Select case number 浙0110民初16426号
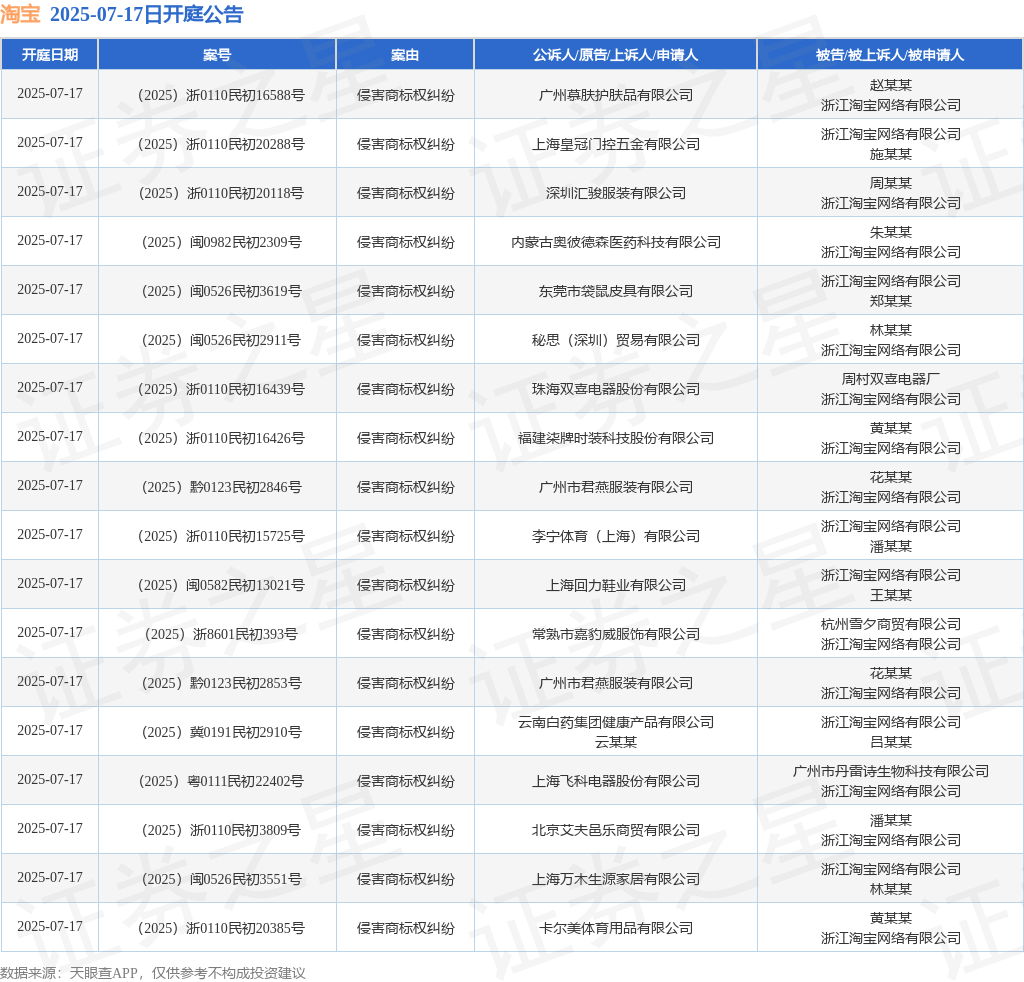This screenshot has height=982, width=1024. pos(221,438)
